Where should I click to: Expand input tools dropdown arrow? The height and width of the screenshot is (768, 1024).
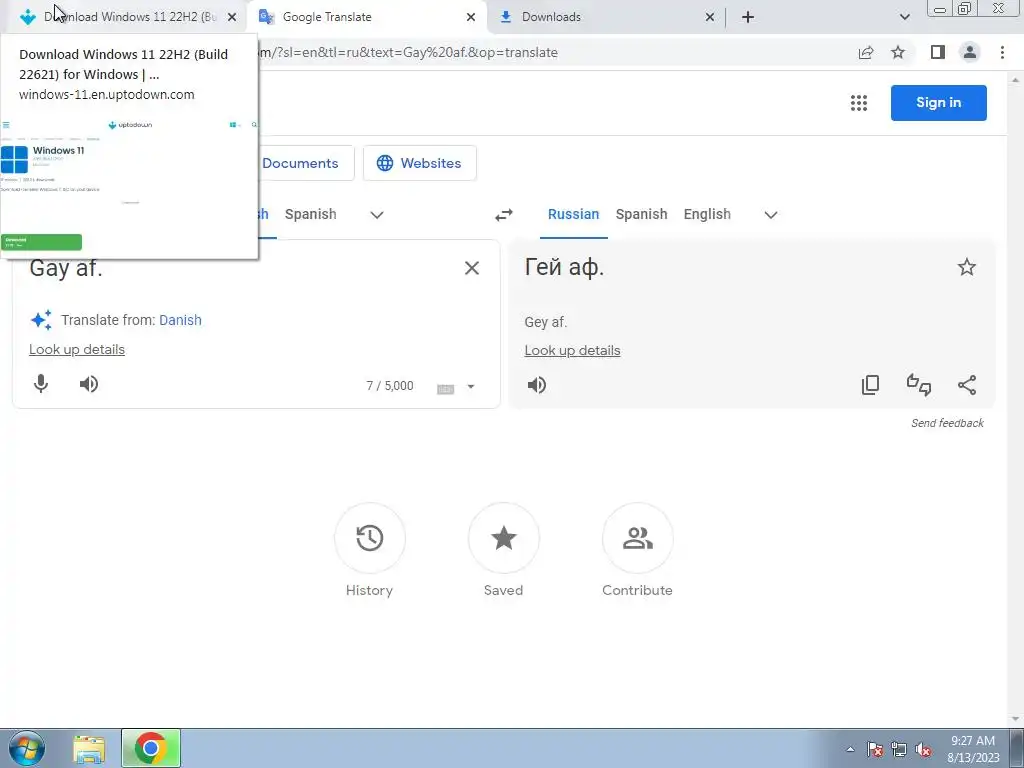pyautogui.click(x=471, y=387)
